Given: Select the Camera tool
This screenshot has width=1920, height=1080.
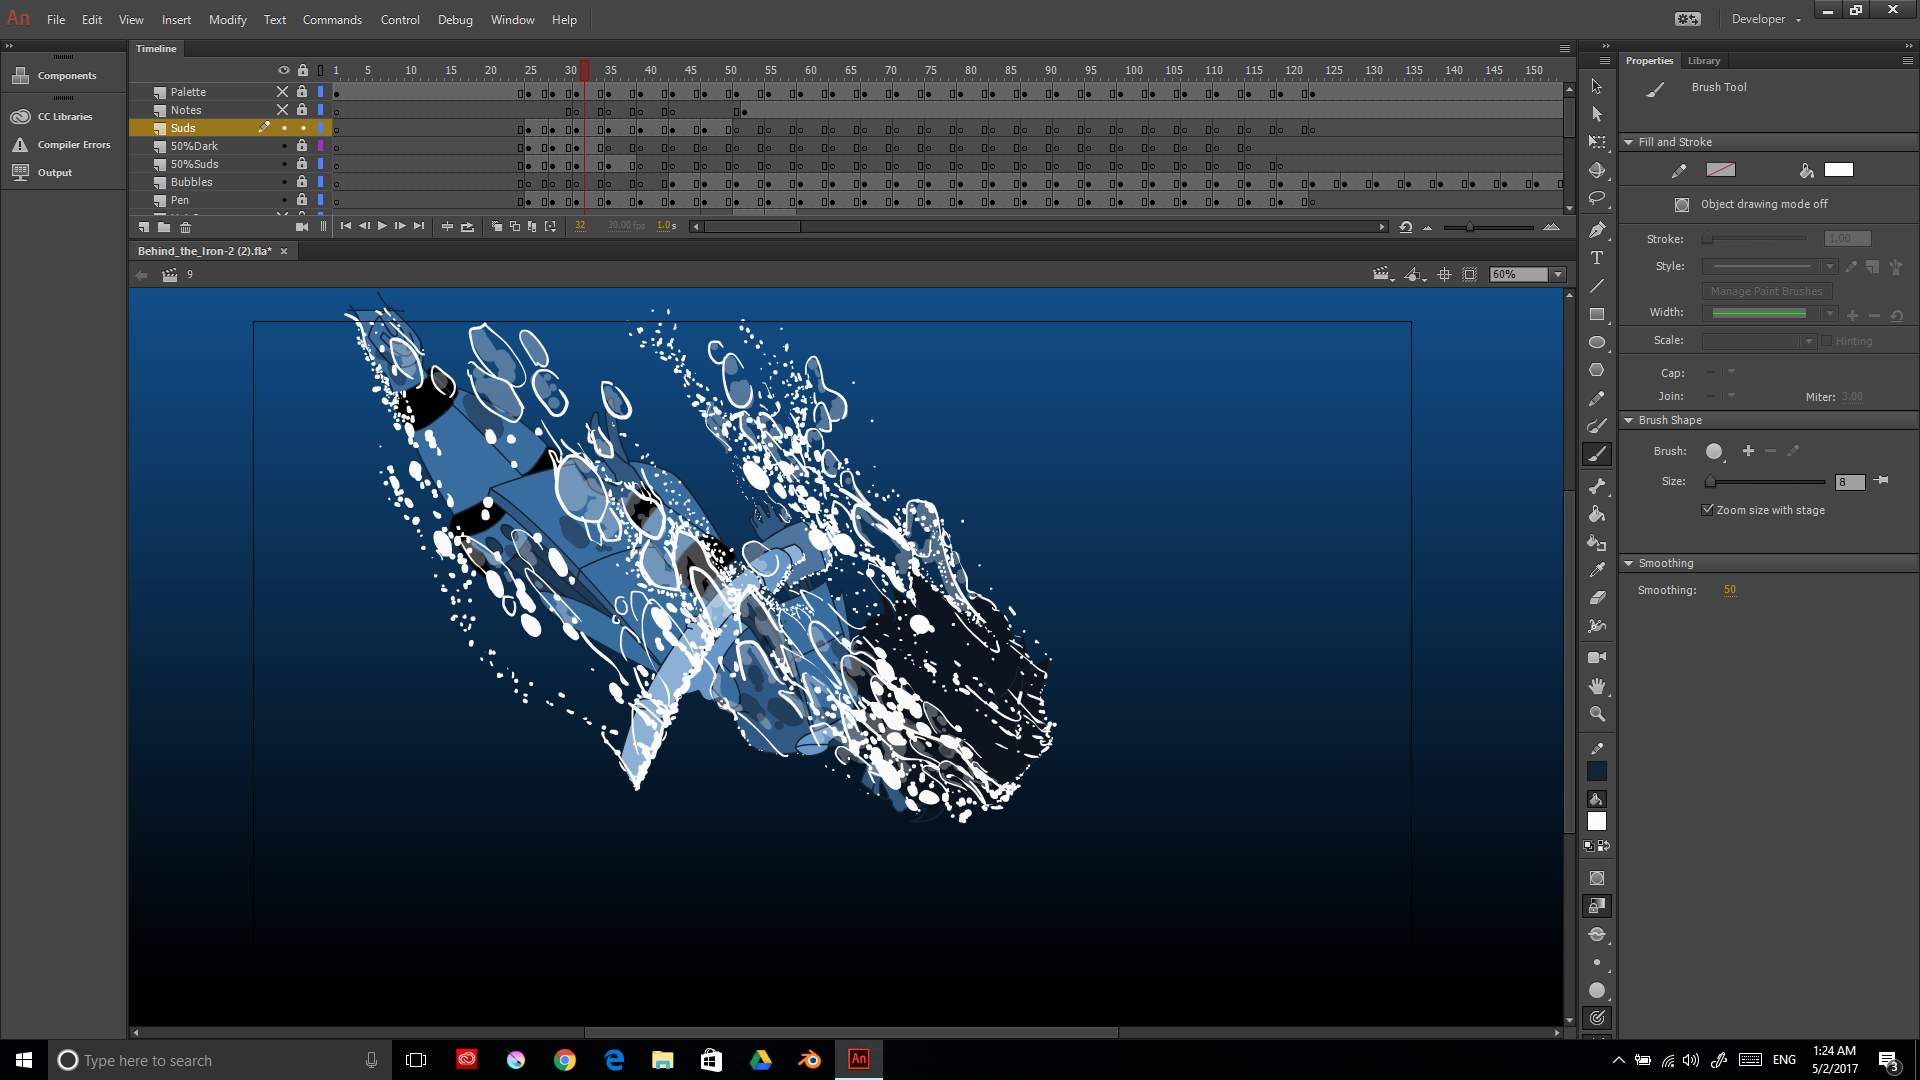Looking at the screenshot, I should click(1597, 657).
